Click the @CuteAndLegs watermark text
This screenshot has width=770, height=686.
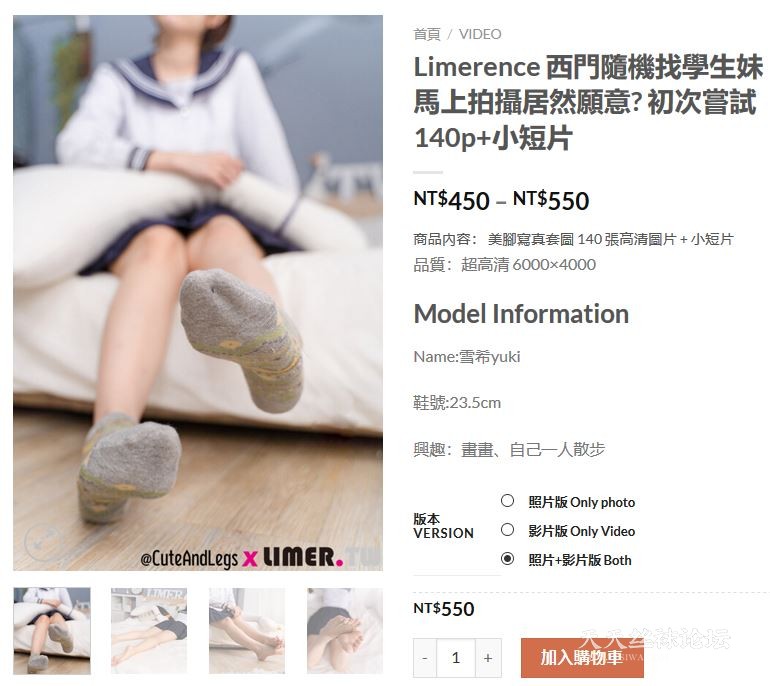[x=189, y=559]
